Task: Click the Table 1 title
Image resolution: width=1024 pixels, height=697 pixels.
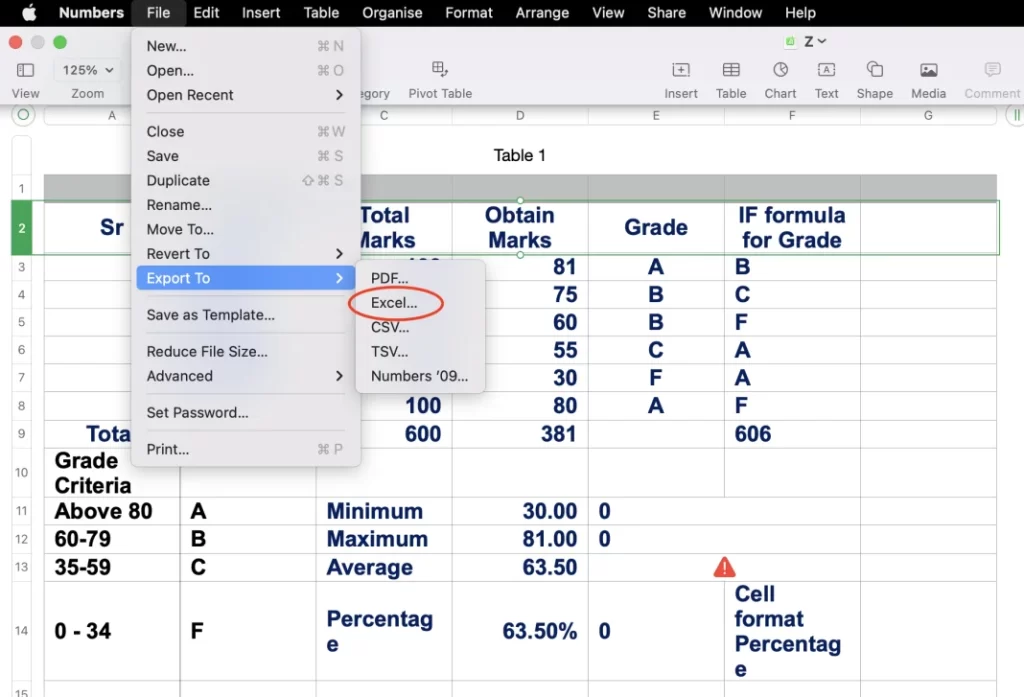Action: [519, 155]
